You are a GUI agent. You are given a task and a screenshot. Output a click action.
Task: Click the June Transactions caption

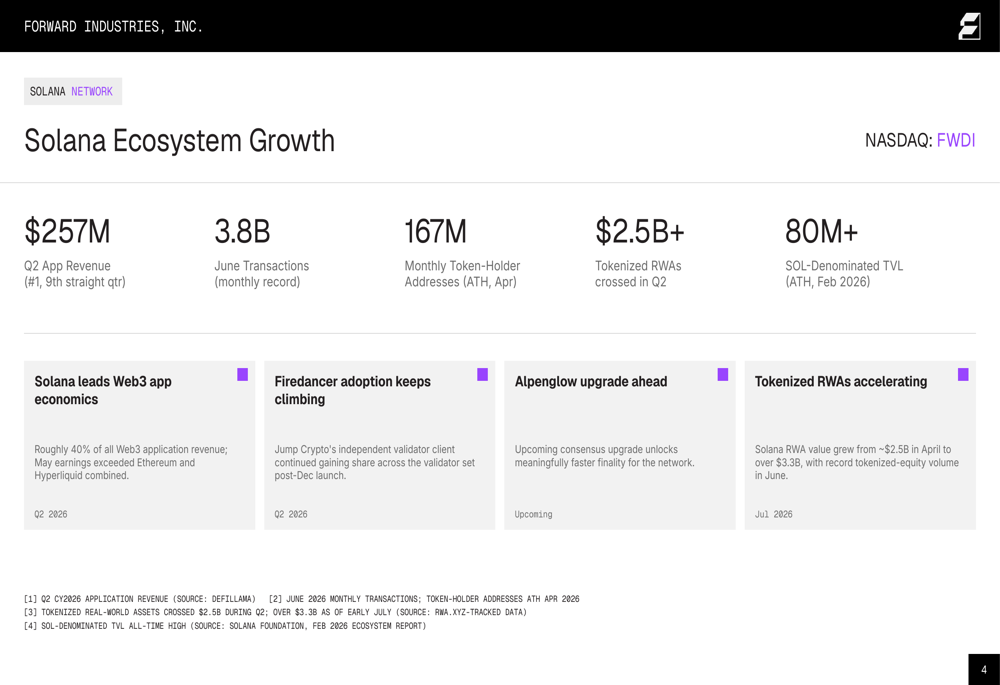261,274
